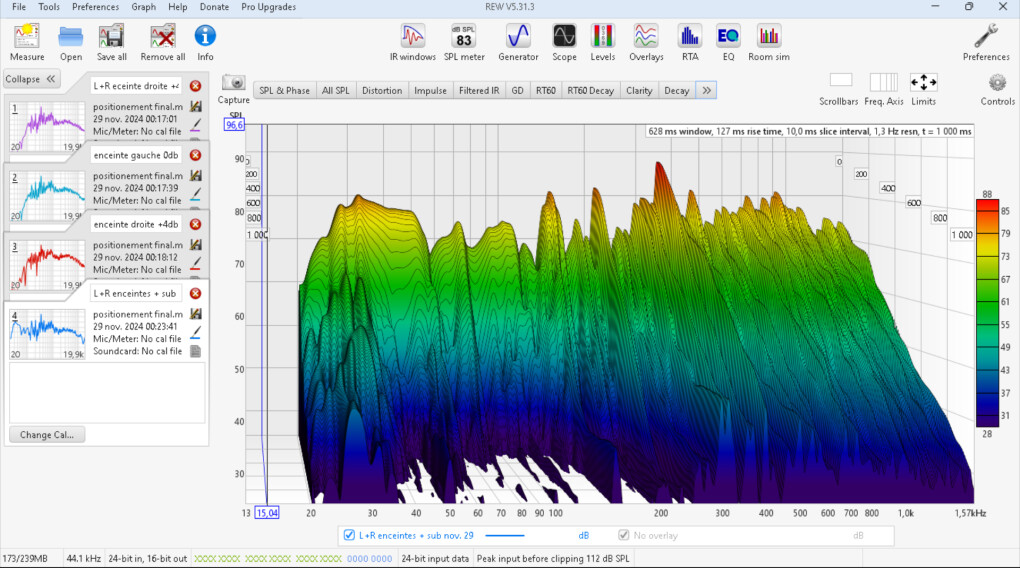Open the Tools menu
This screenshot has width=1020, height=568.
(x=49, y=7)
